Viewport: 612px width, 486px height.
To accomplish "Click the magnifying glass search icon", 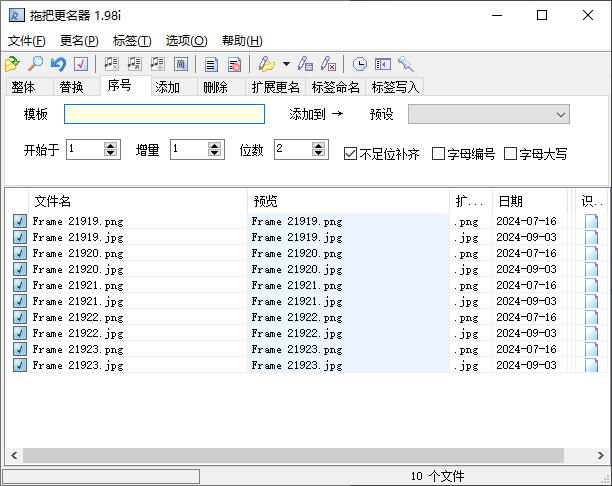I will pyautogui.click(x=35, y=64).
